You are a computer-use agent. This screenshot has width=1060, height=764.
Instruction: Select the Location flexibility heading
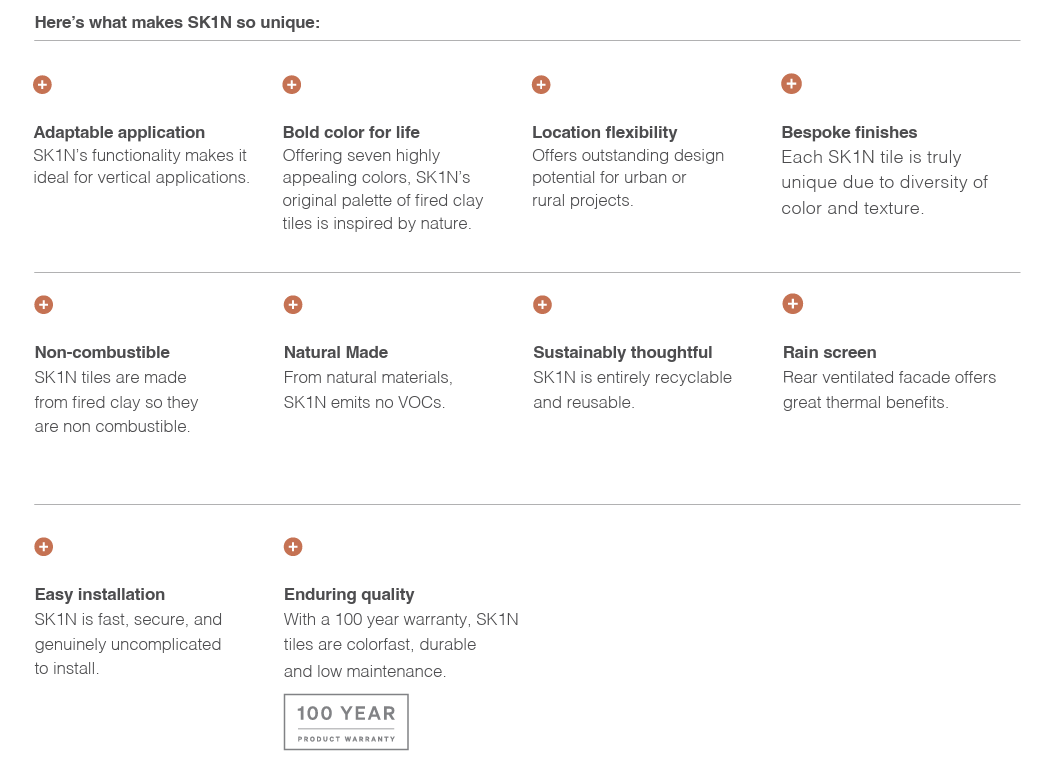[604, 132]
